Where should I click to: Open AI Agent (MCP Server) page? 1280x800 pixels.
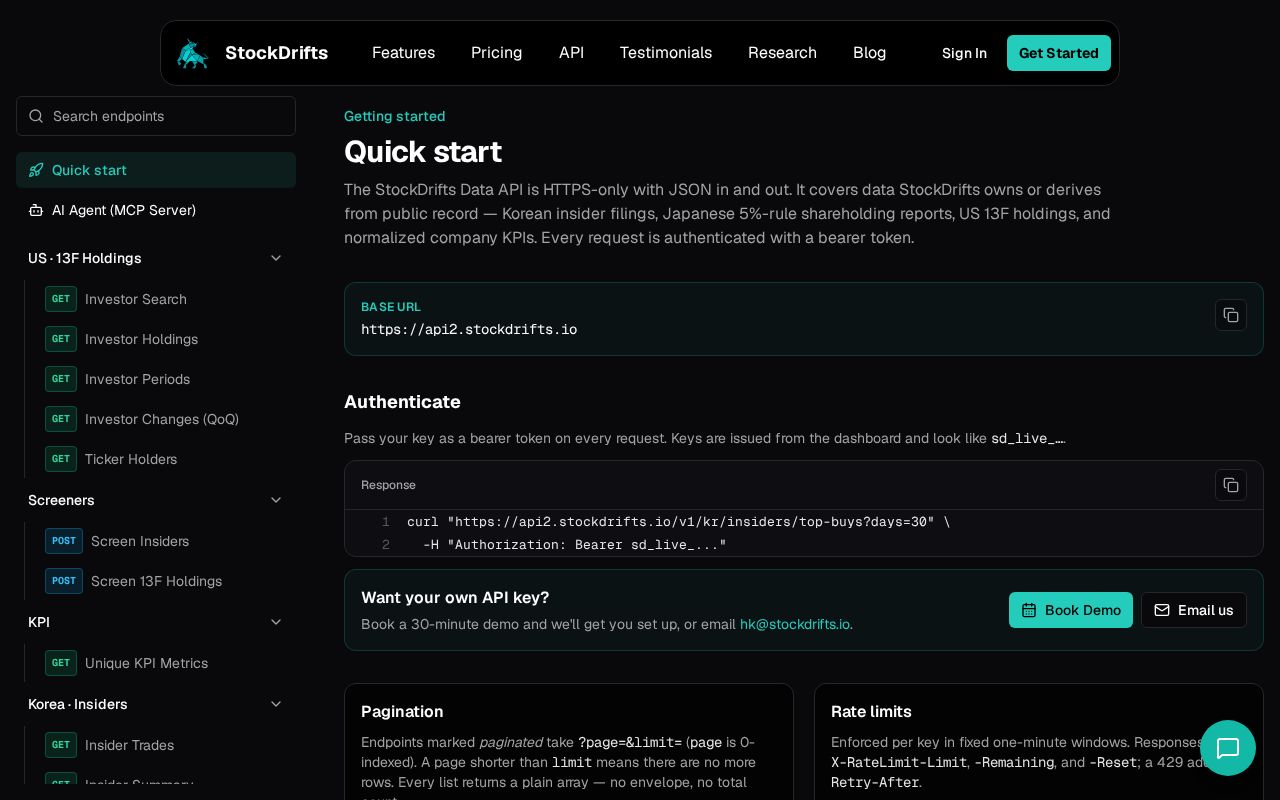pos(156,210)
